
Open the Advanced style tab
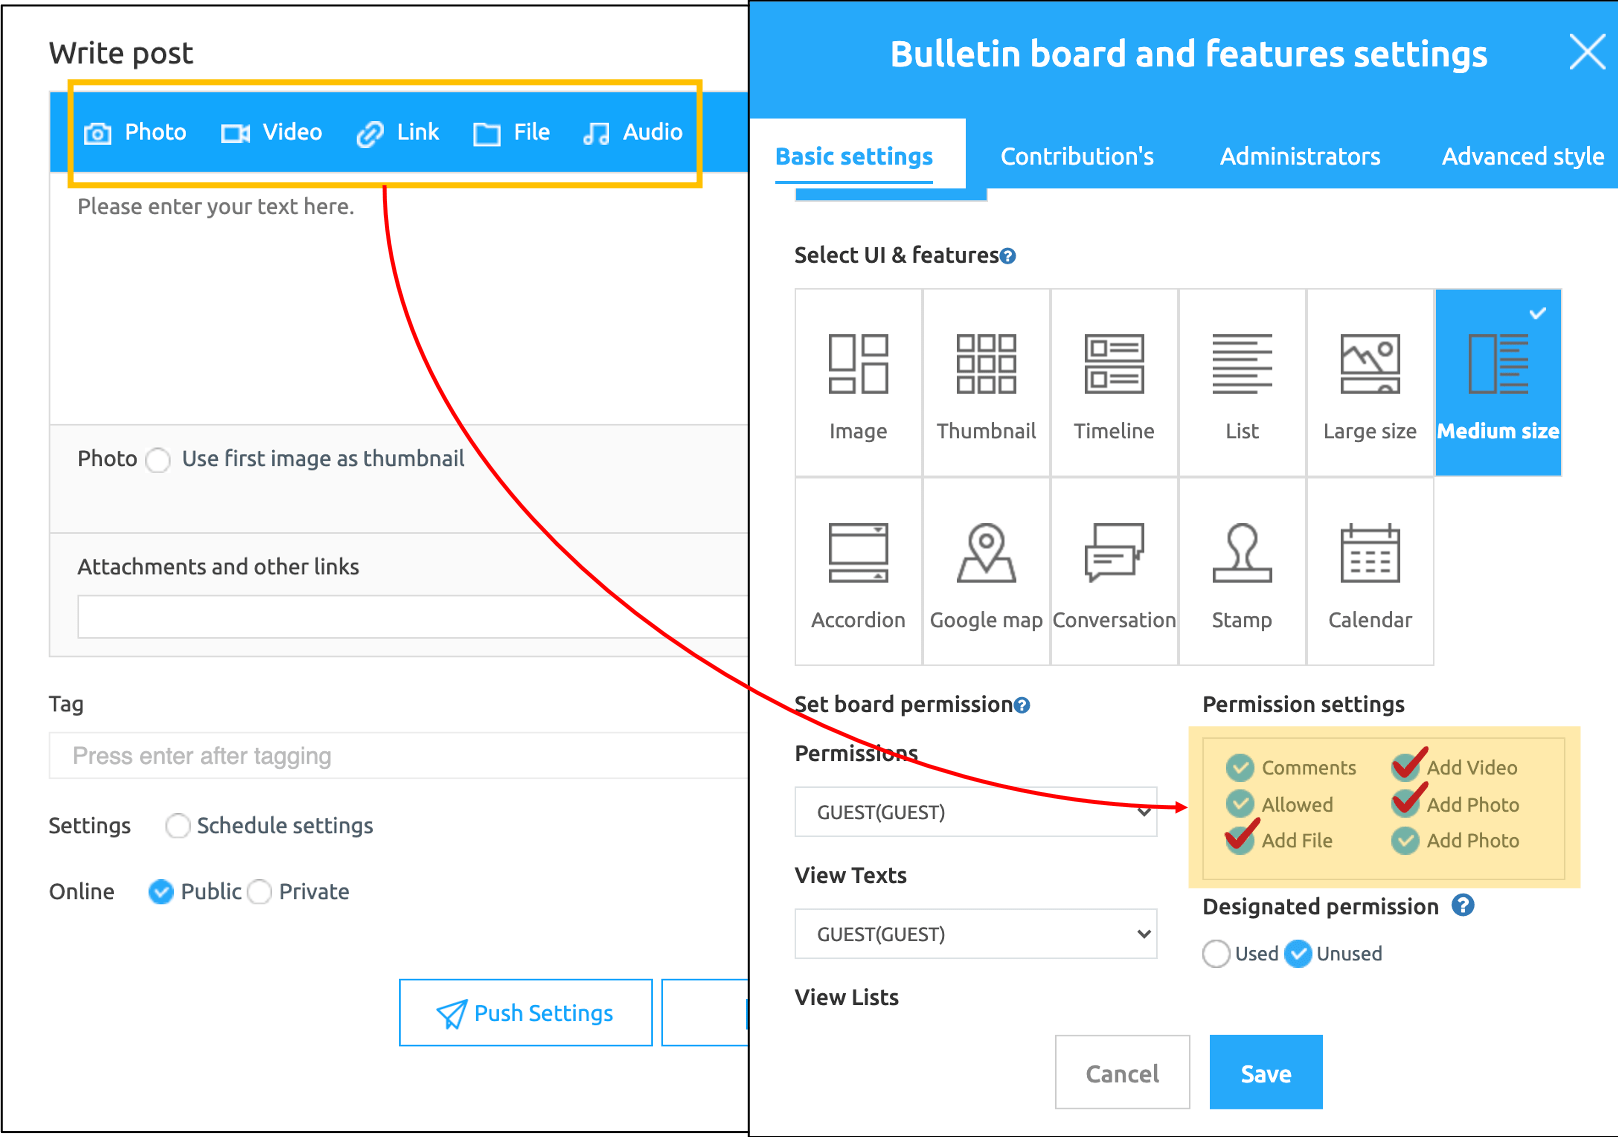click(1522, 157)
